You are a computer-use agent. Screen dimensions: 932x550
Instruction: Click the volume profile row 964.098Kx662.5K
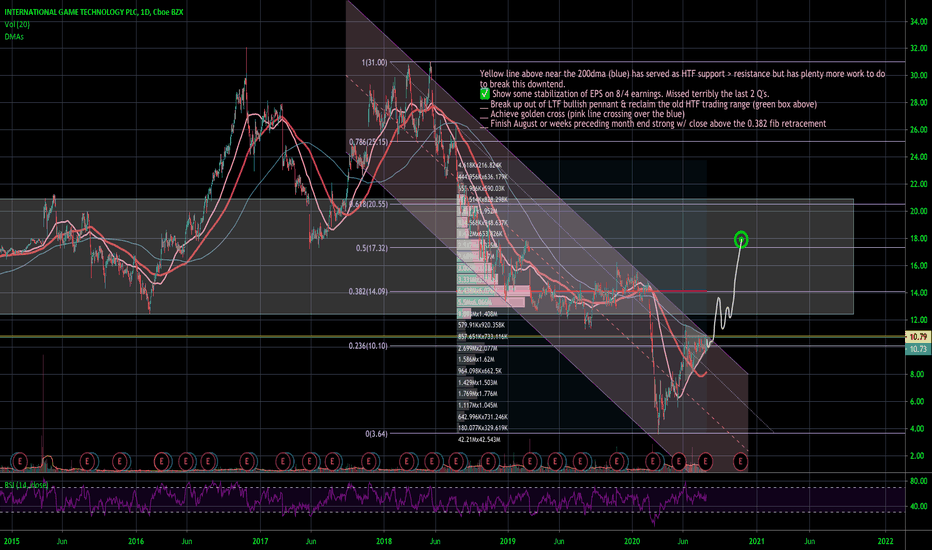click(x=480, y=371)
